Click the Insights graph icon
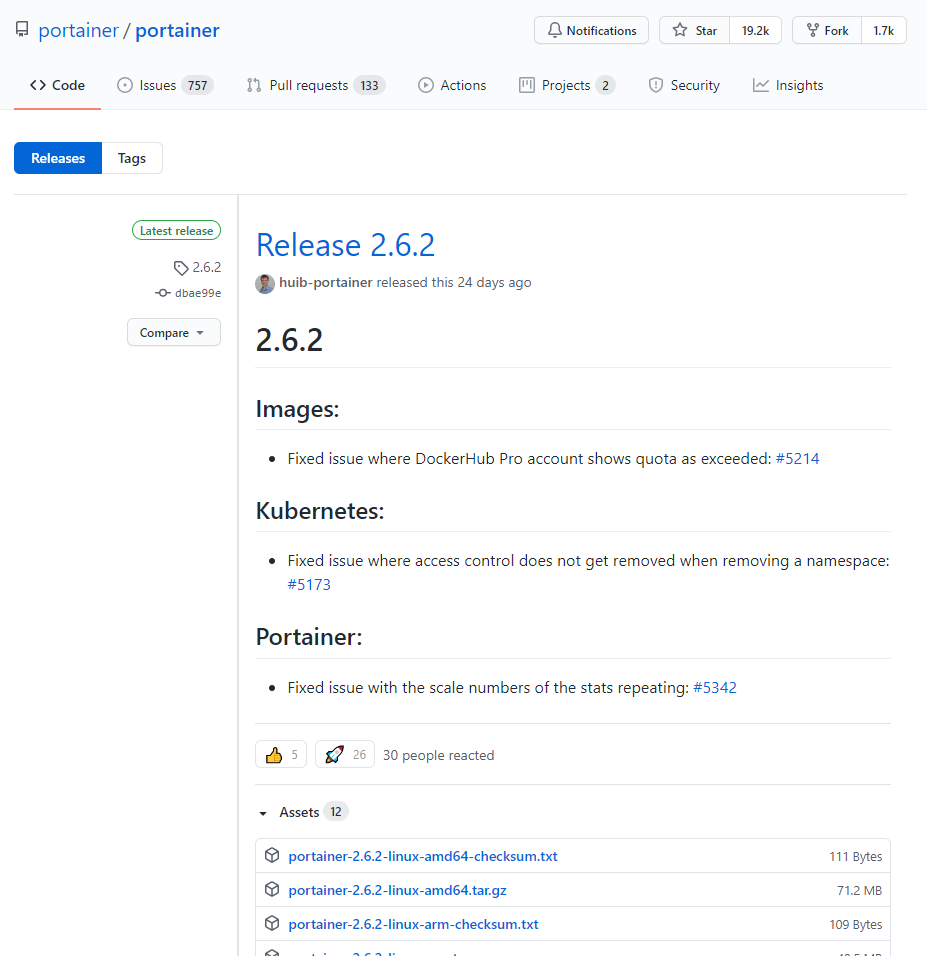 [761, 85]
